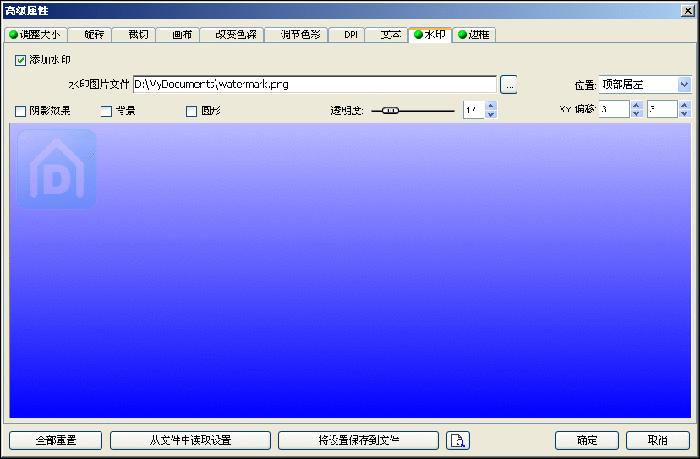This screenshot has width=700, height=459.
Task: Open the 调节色彩 adjust colors tab
Action: click(x=296, y=35)
